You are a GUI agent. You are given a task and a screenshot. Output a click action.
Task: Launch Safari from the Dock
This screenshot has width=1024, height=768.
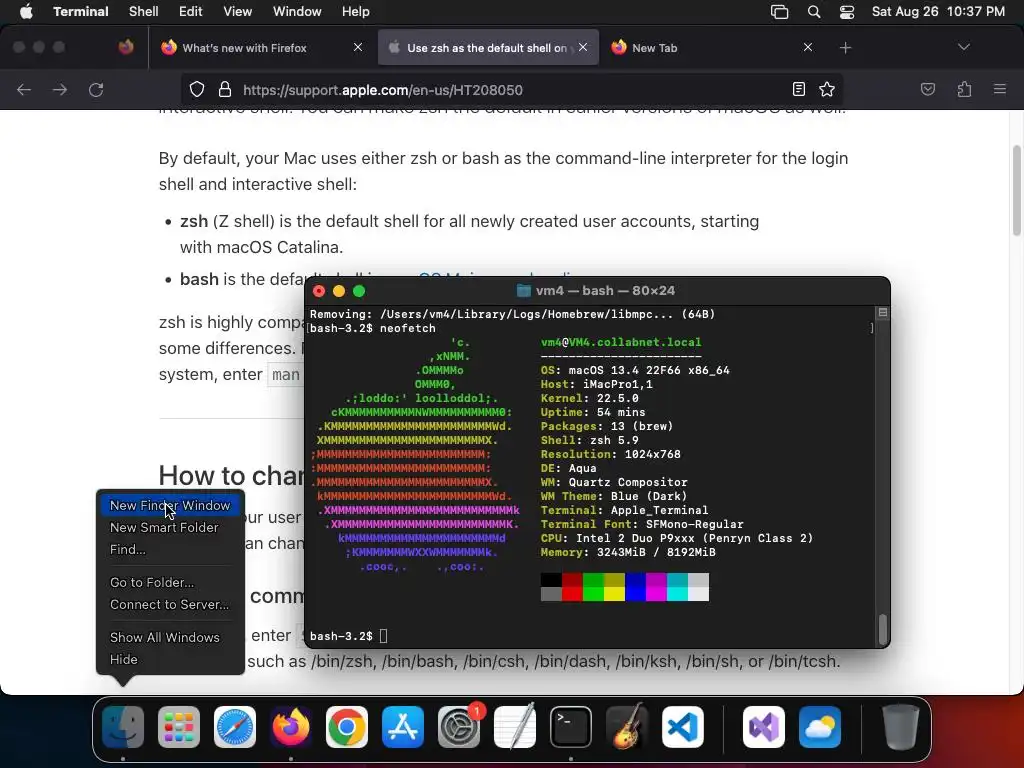(x=235, y=727)
